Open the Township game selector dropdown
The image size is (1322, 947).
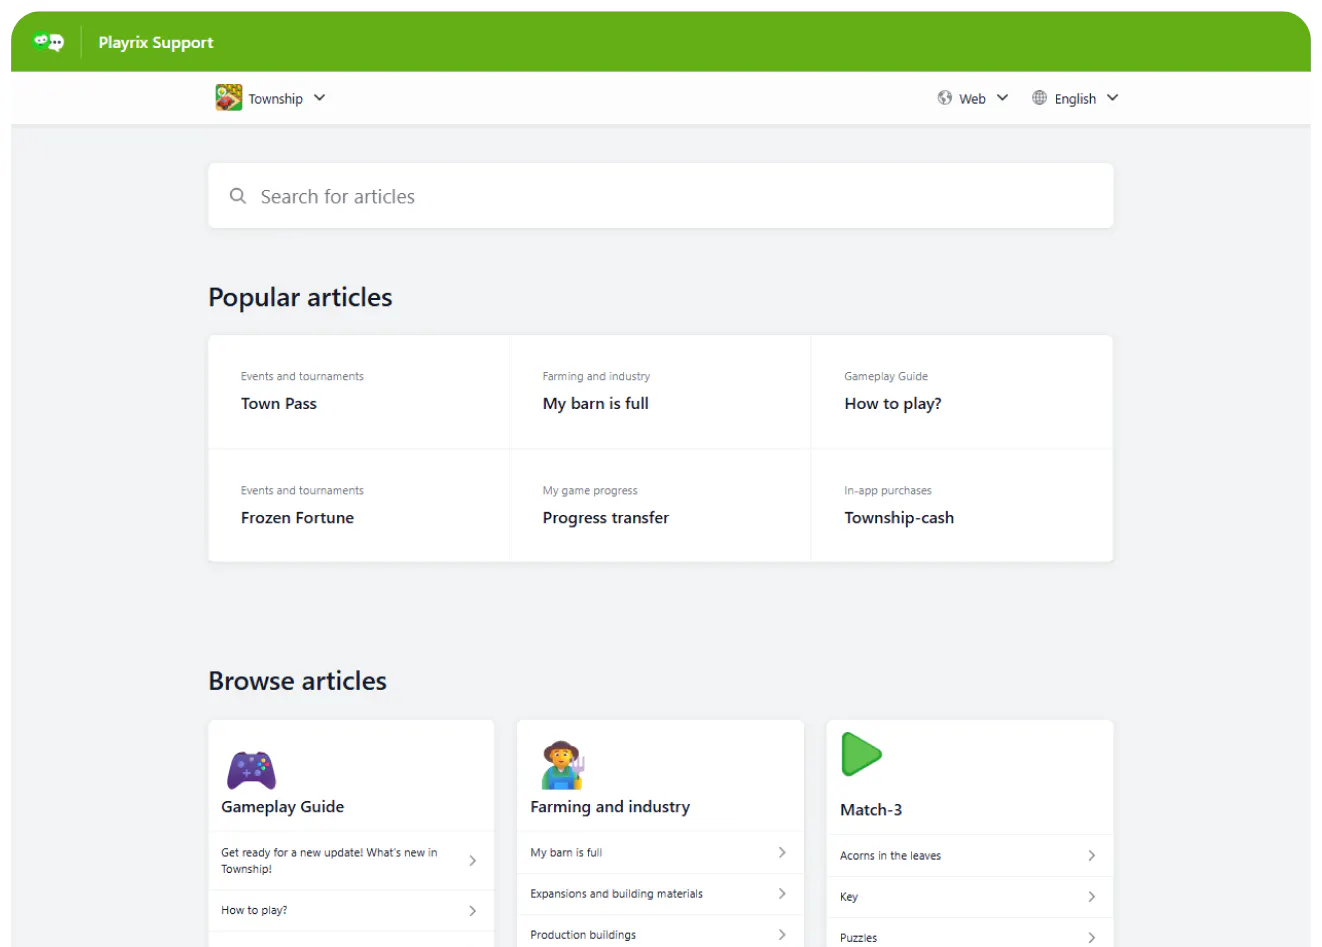pos(271,98)
